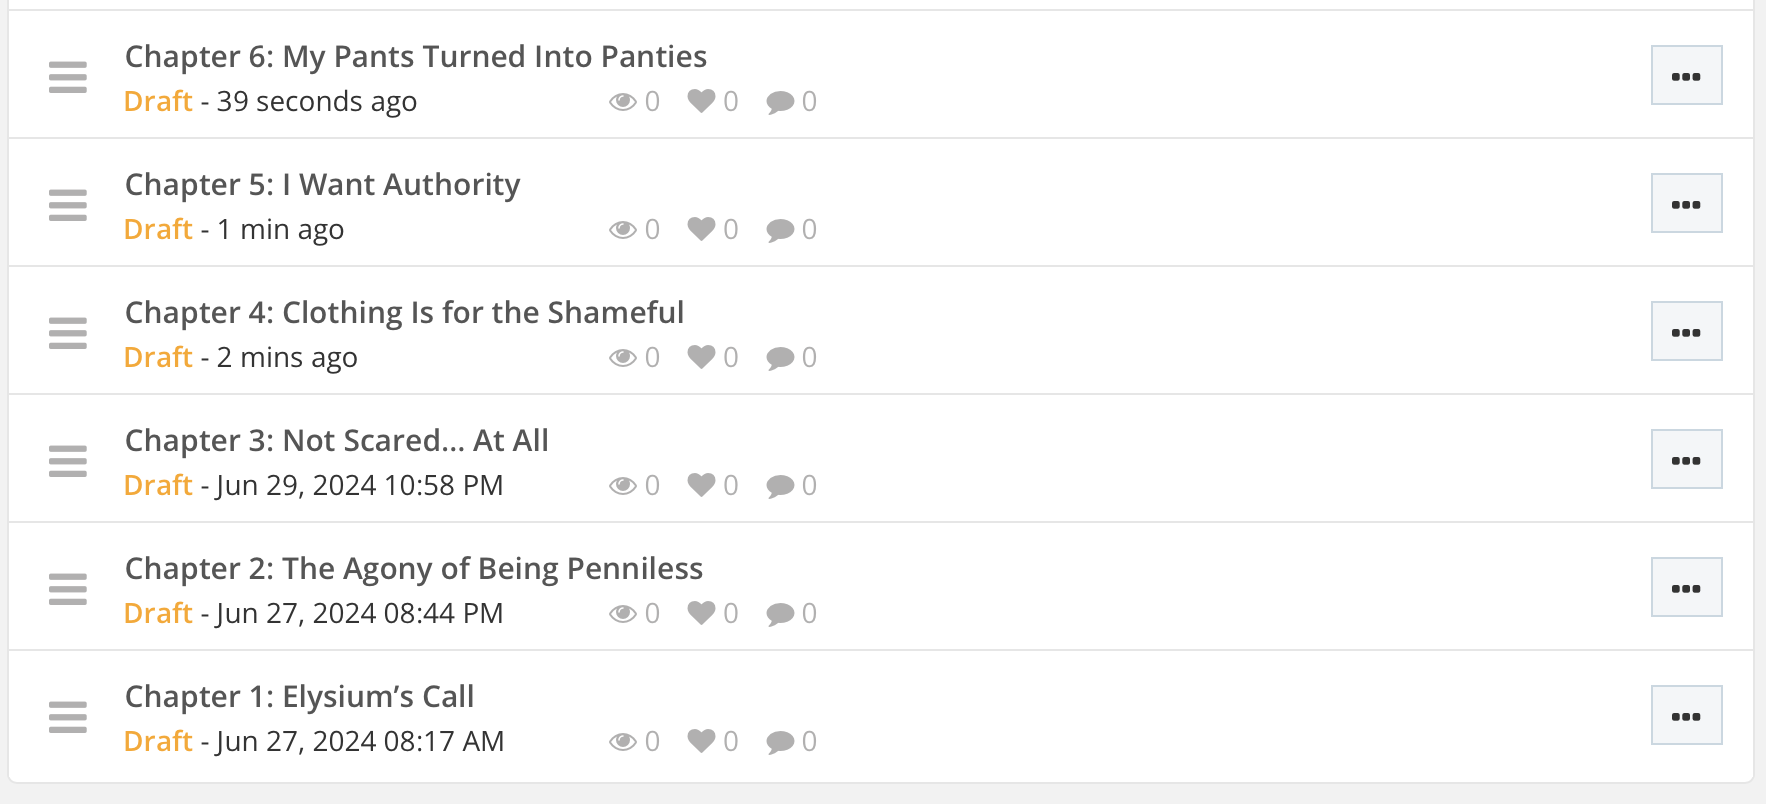This screenshot has height=804, width=1766.
Task: Click views eye icon on Chapter 4
Action: coord(622,358)
